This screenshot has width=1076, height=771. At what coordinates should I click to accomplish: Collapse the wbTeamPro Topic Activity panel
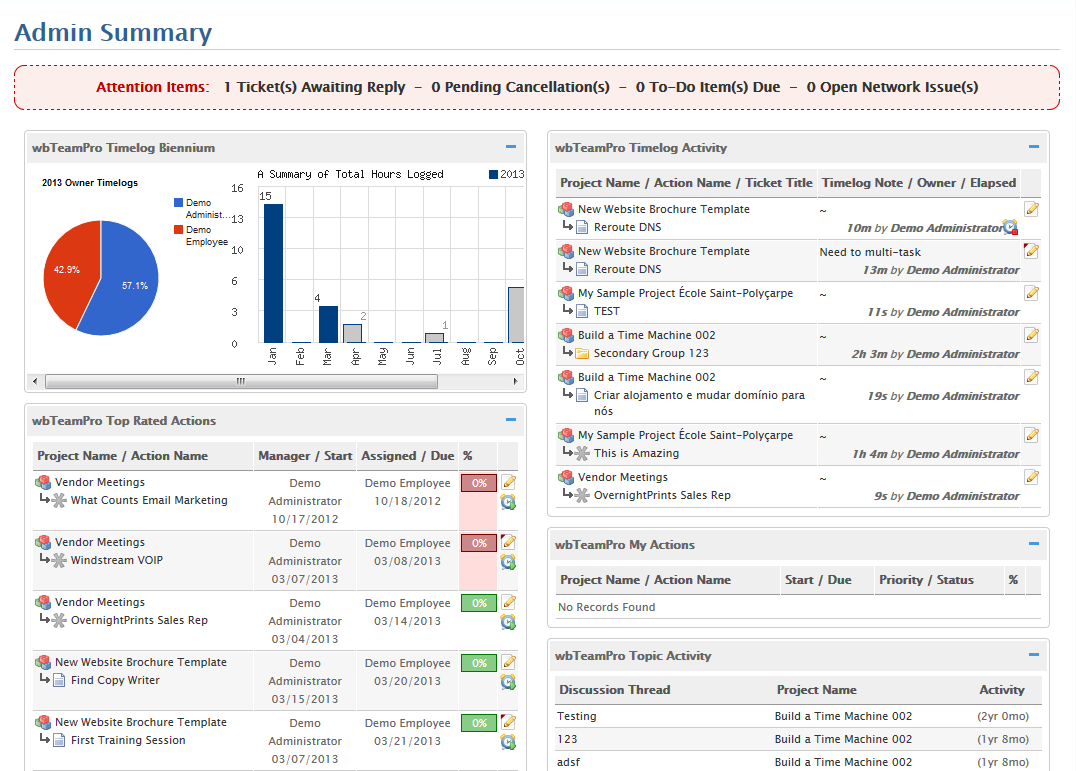point(1034,655)
